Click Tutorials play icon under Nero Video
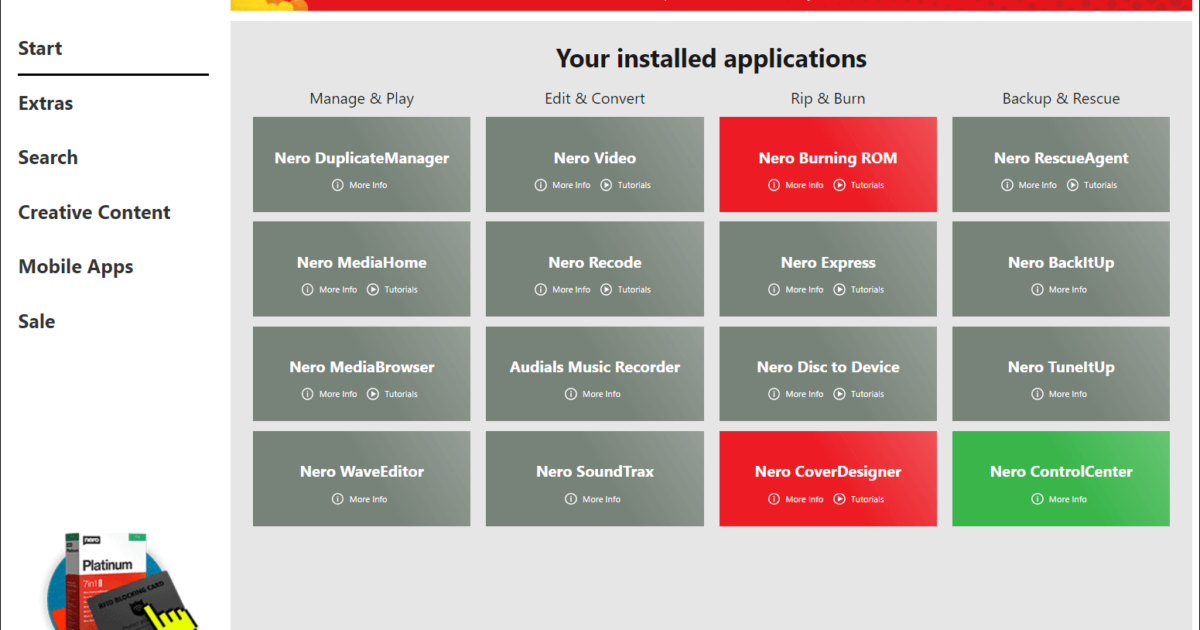The height and width of the screenshot is (630, 1200). click(606, 185)
